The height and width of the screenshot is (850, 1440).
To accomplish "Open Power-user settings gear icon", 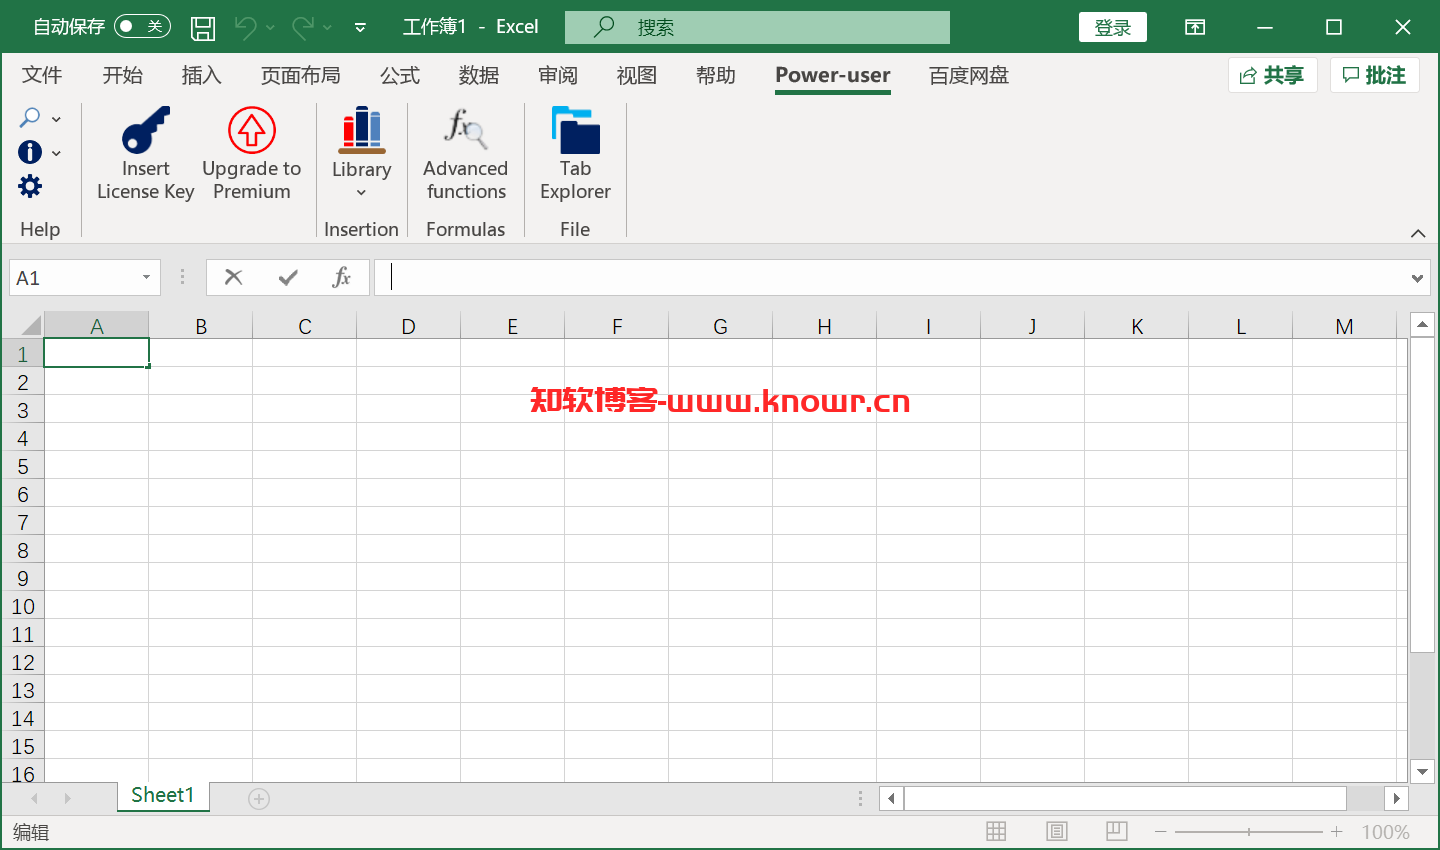I will click(30, 186).
